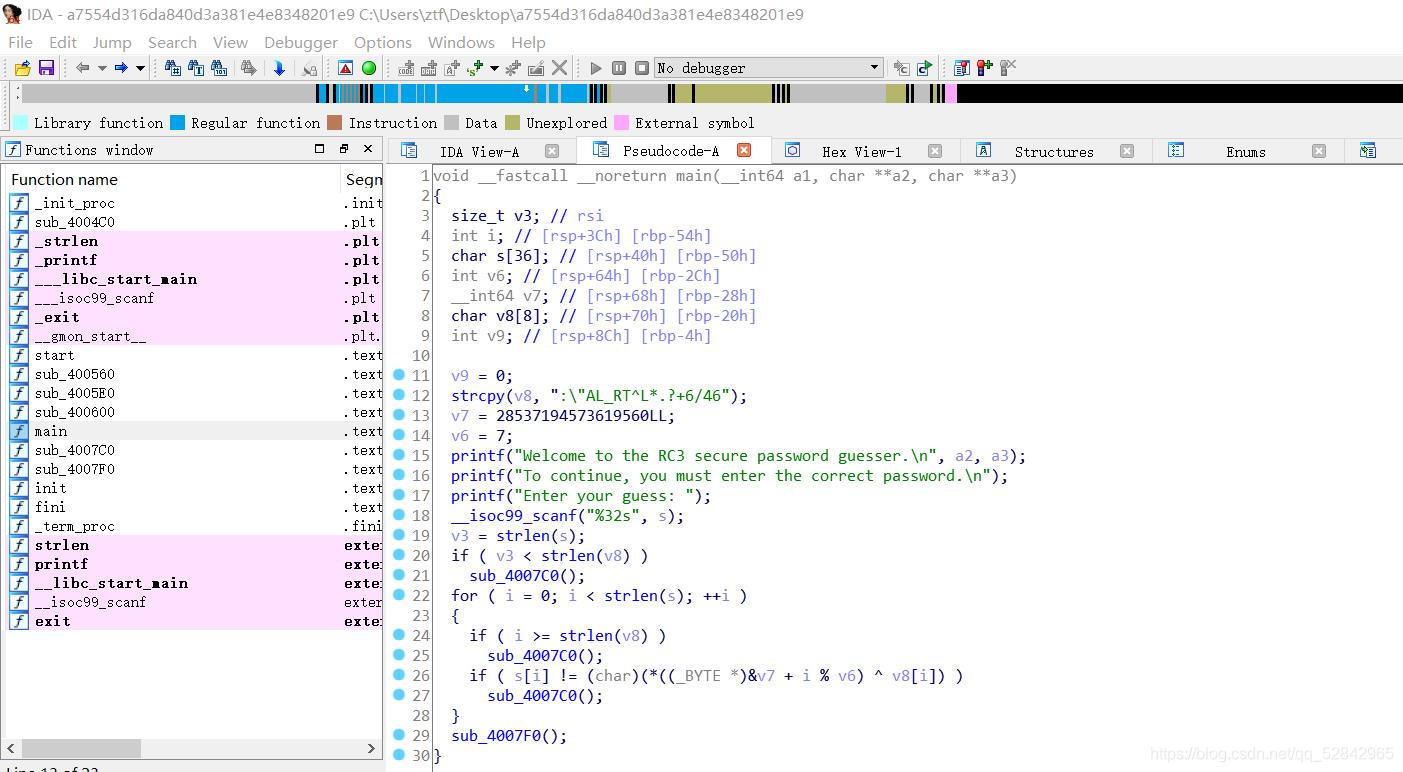Click the breakpoint list icon

tap(962, 68)
